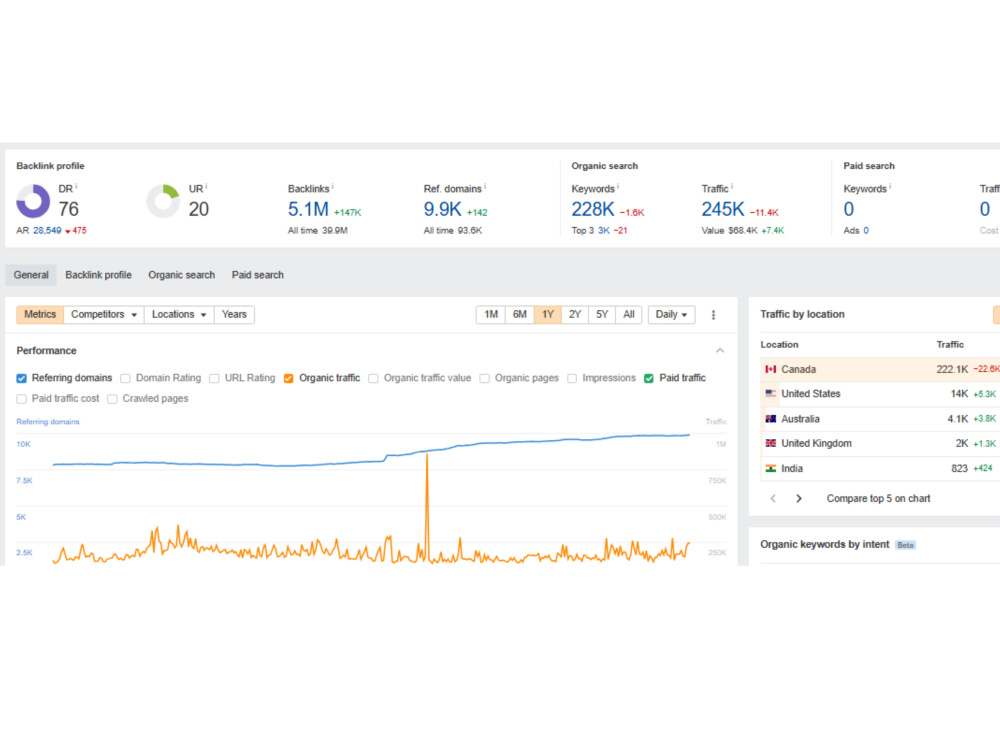Screen dimensions: 1000x750
Task: Select United Kingdom 2K traffic value
Action: coord(962,443)
